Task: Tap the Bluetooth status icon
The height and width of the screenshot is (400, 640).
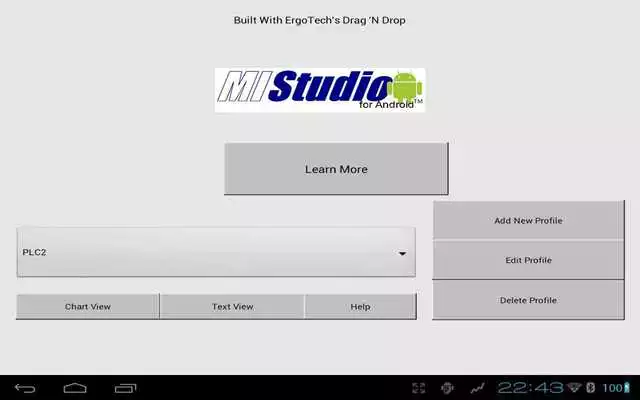Action: [591, 387]
